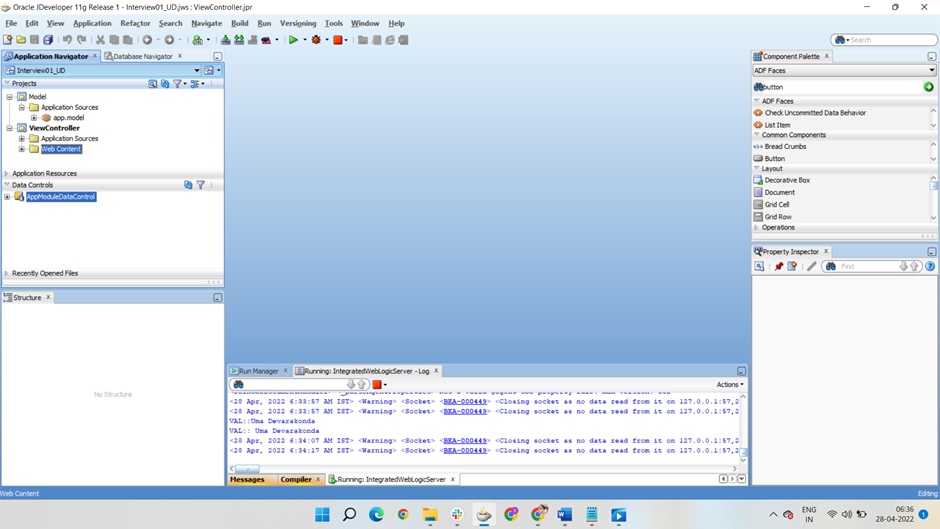
Task: Click the Back navigation arrow icon
Action: (147, 40)
